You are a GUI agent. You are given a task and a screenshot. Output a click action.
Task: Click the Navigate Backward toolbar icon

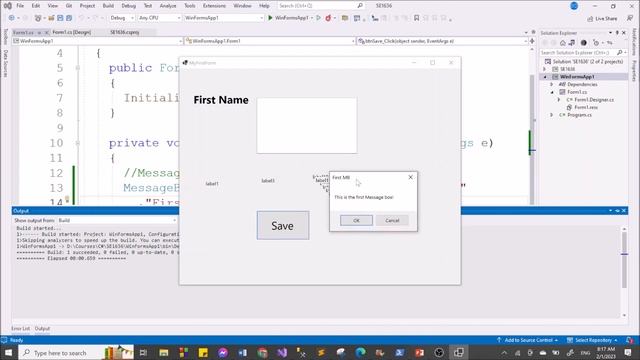(x=11, y=18)
